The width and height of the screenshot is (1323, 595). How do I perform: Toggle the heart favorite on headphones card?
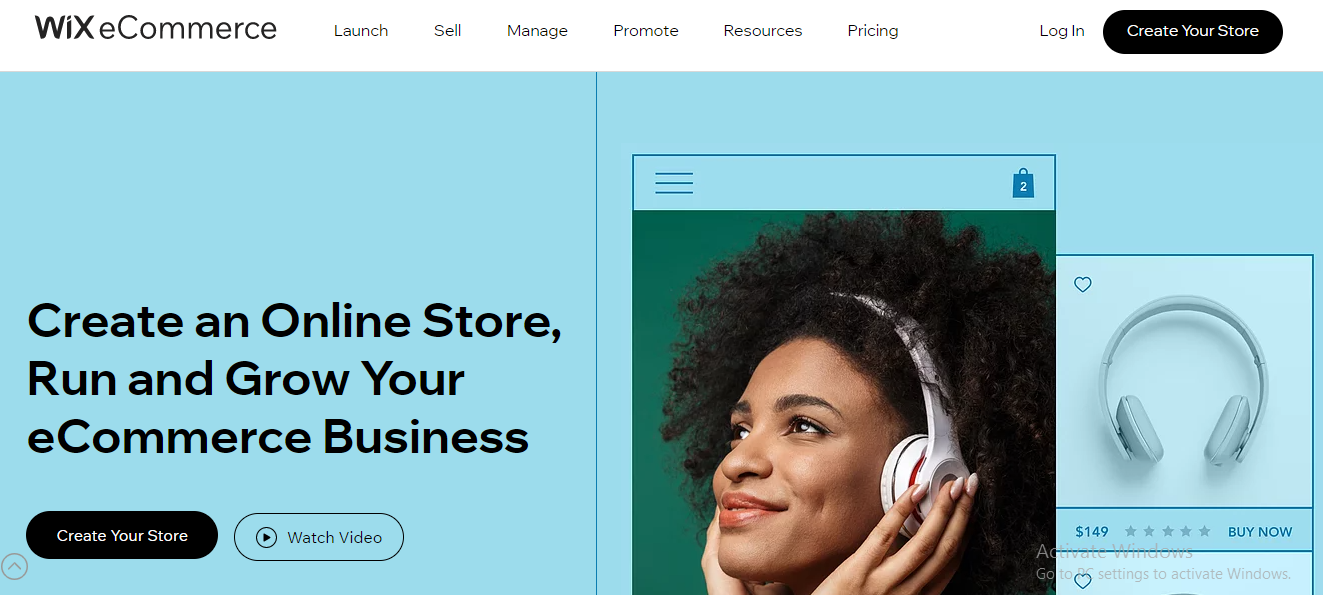pos(1082,285)
